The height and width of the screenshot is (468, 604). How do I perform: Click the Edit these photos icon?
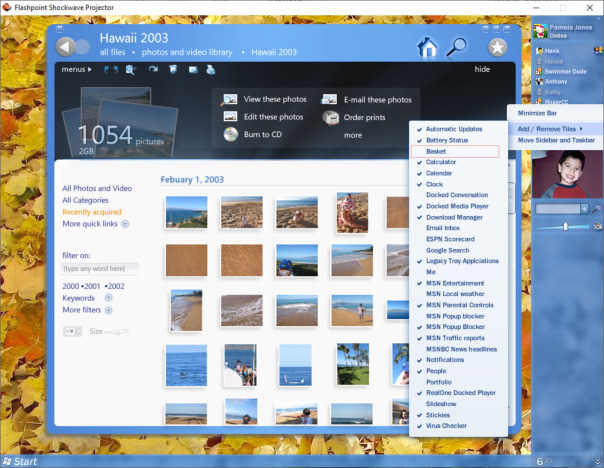230,116
